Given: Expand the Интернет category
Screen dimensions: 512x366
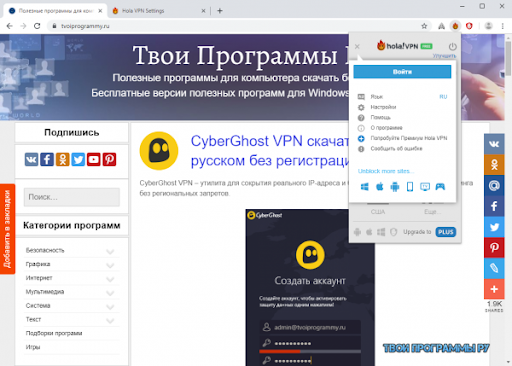Looking at the screenshot, I should 110,279.
